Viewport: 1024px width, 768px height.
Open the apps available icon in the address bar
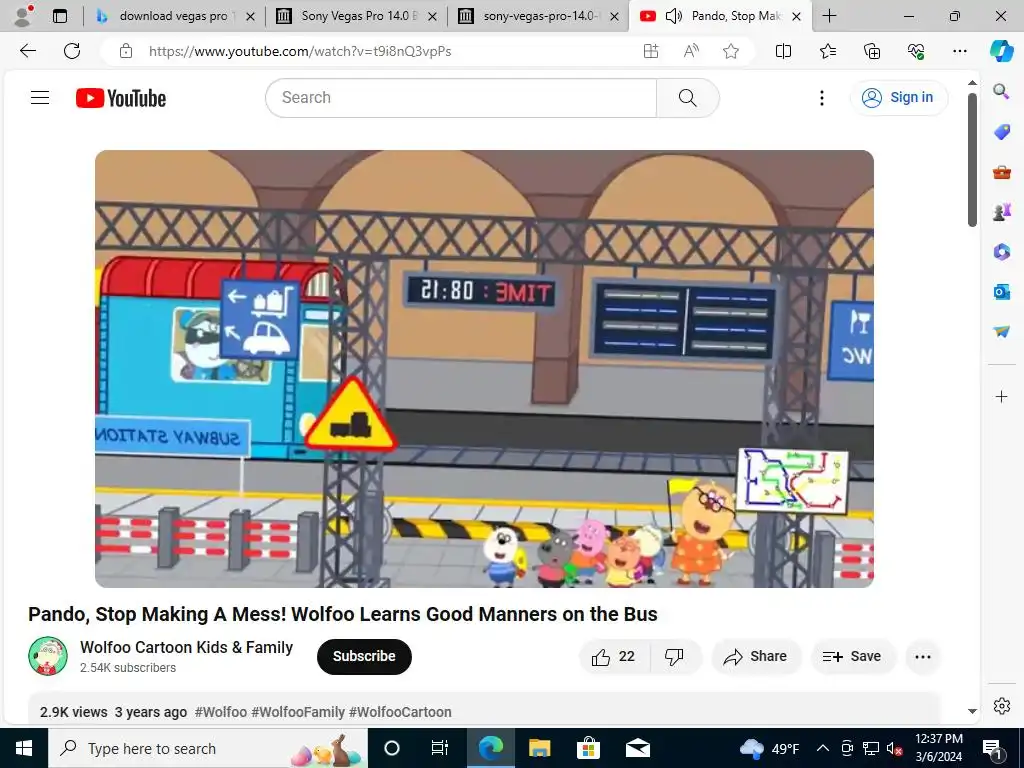[x=650, y=51]
